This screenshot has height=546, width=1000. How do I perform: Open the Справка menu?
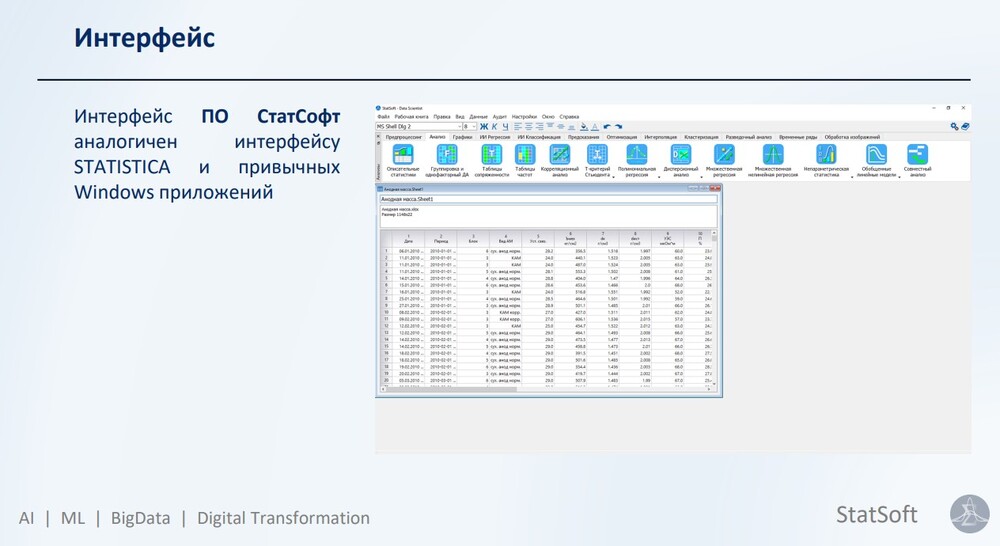tap(570, 117)
